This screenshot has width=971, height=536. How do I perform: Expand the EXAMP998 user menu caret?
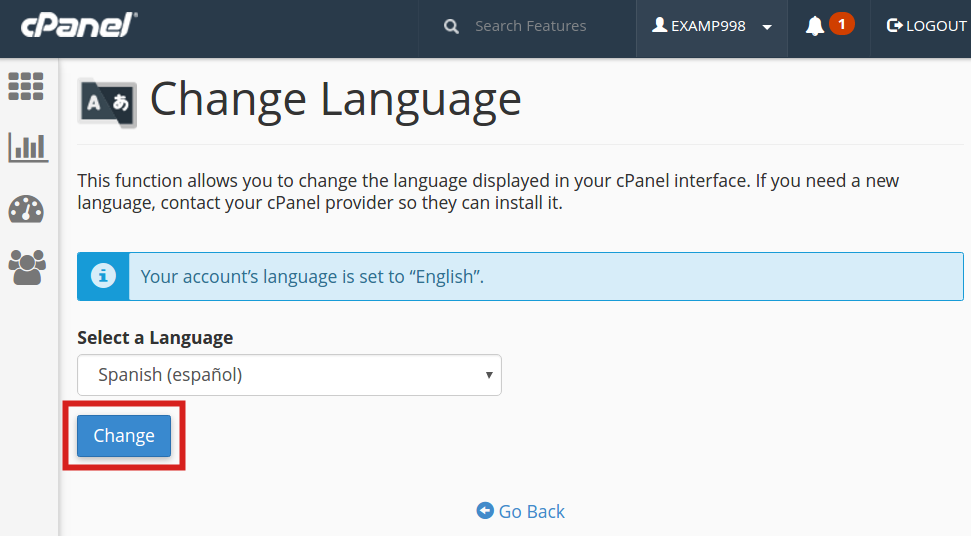[767, 27]
